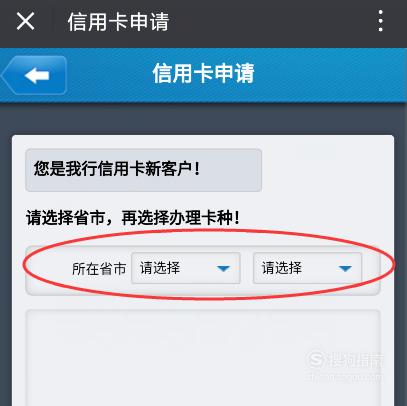
Task: Click the dark gray background below the header
Action: point(203,119)
